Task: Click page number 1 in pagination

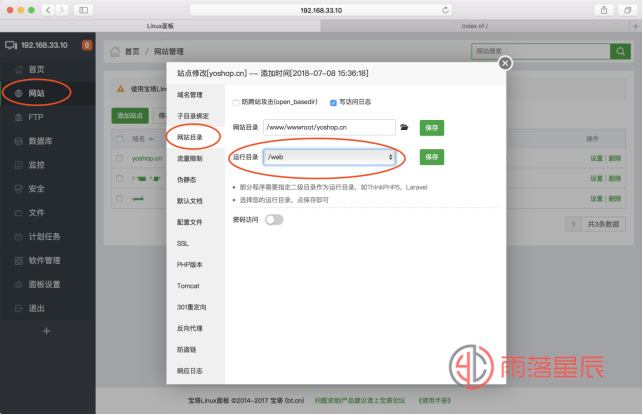Action: (x=573, y=224)
